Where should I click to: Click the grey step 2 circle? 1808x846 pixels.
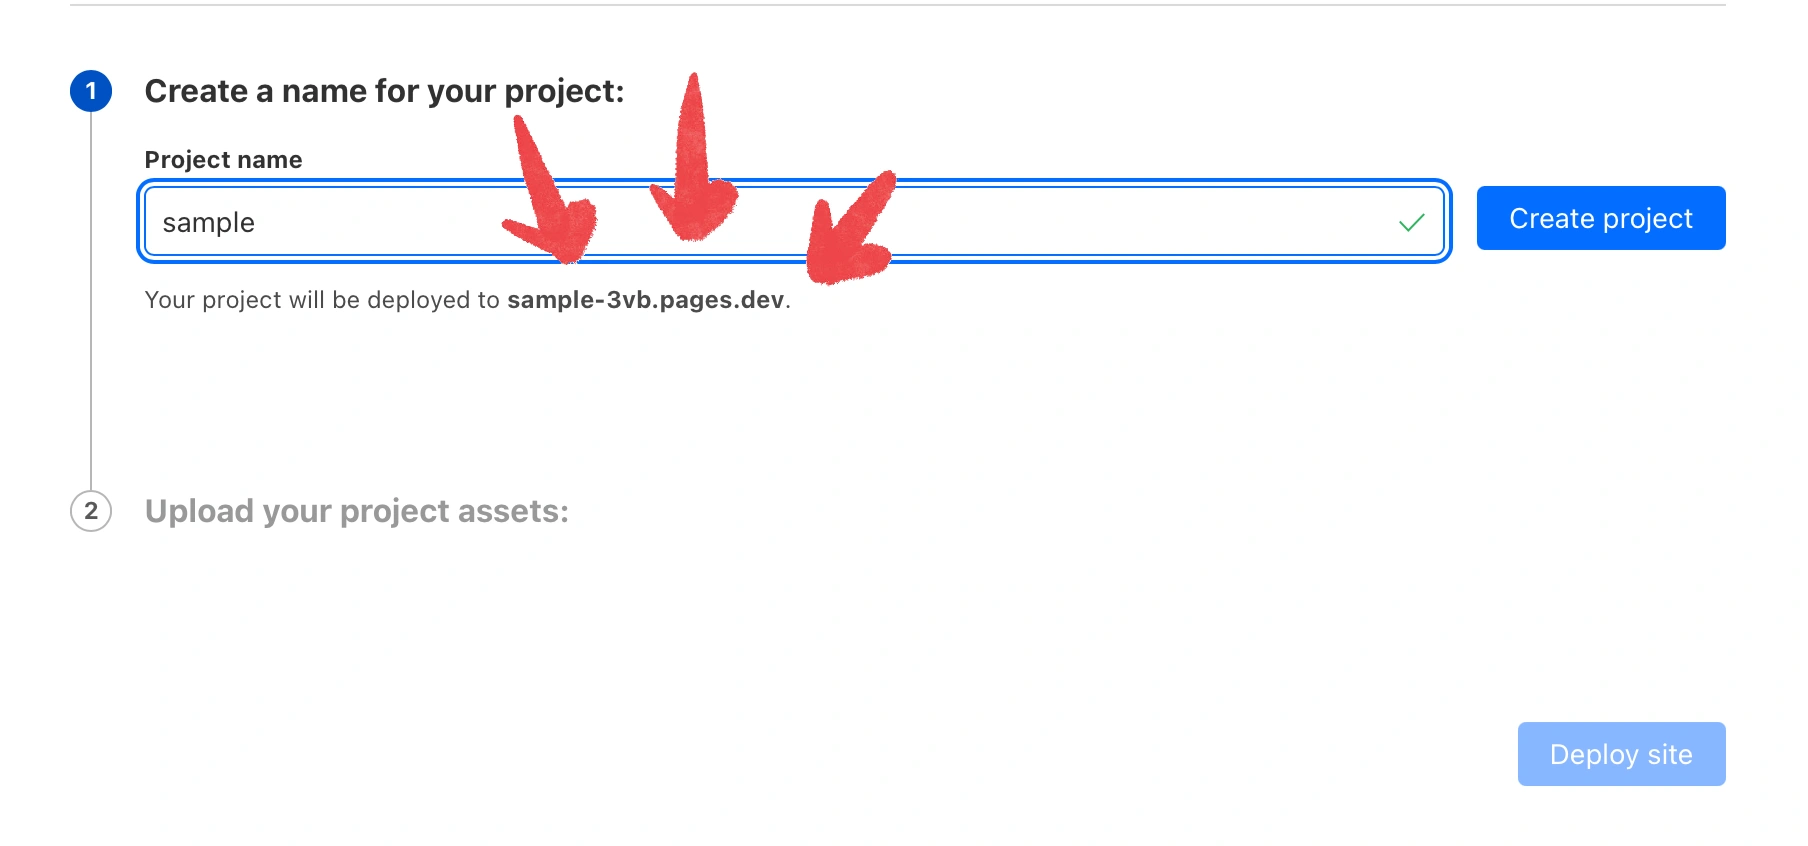[91, 511]
